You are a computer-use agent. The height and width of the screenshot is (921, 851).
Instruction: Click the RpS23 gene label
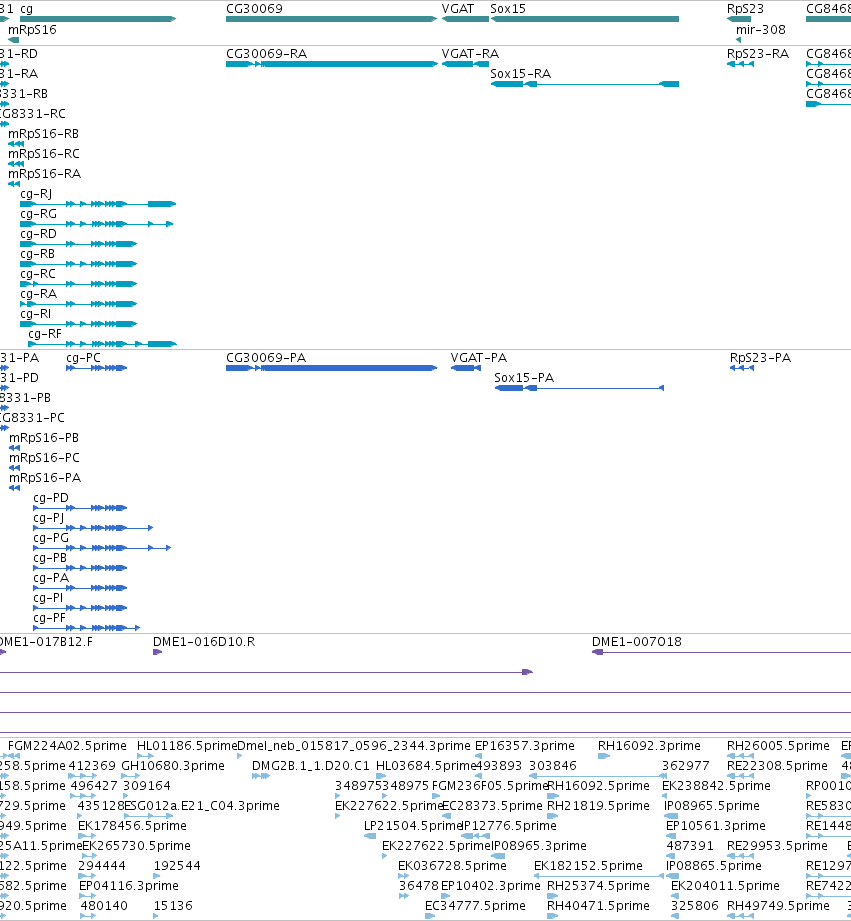point(745,9)
